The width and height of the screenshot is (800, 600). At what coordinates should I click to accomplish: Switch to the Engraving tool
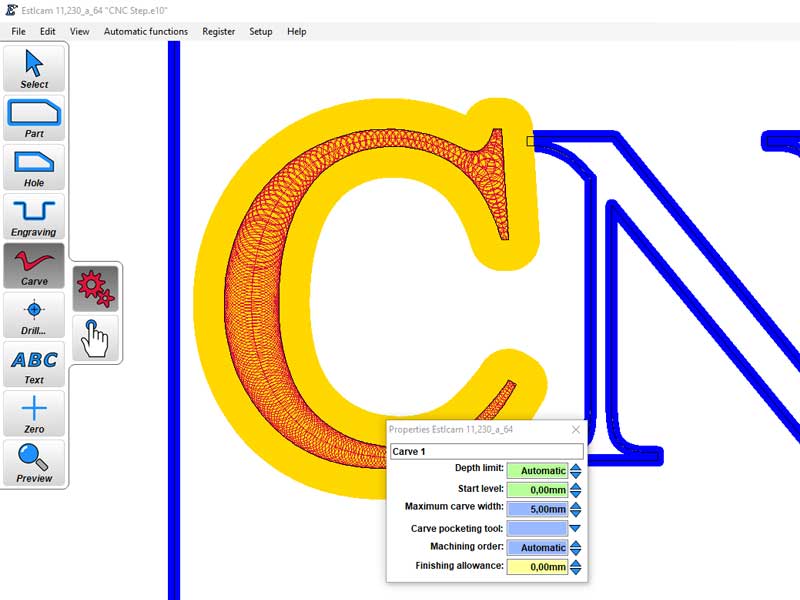point(34,216)
